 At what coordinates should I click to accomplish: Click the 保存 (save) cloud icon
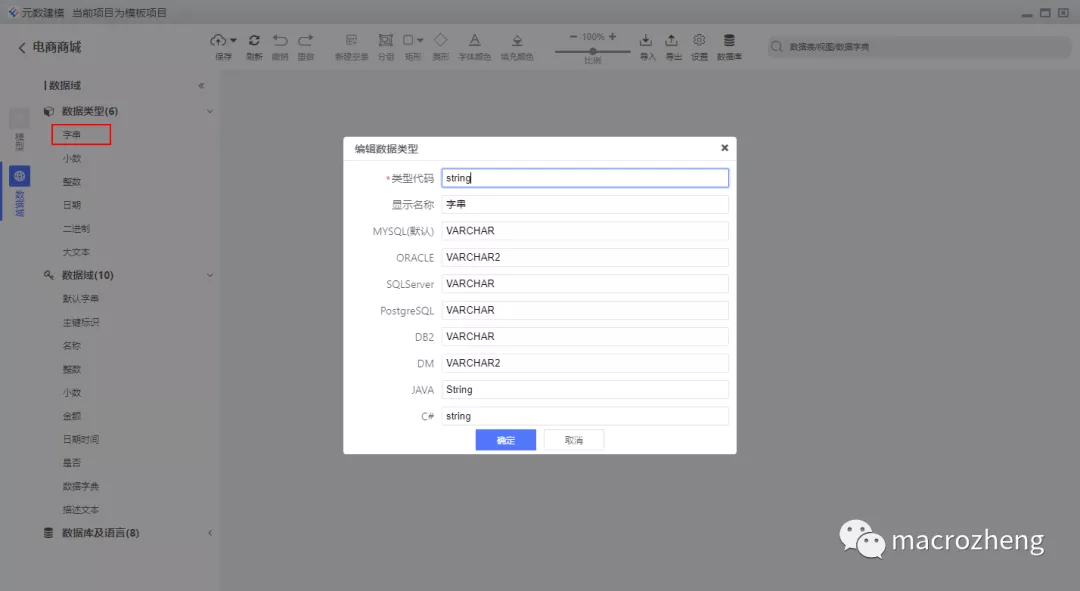coord(219,40)
